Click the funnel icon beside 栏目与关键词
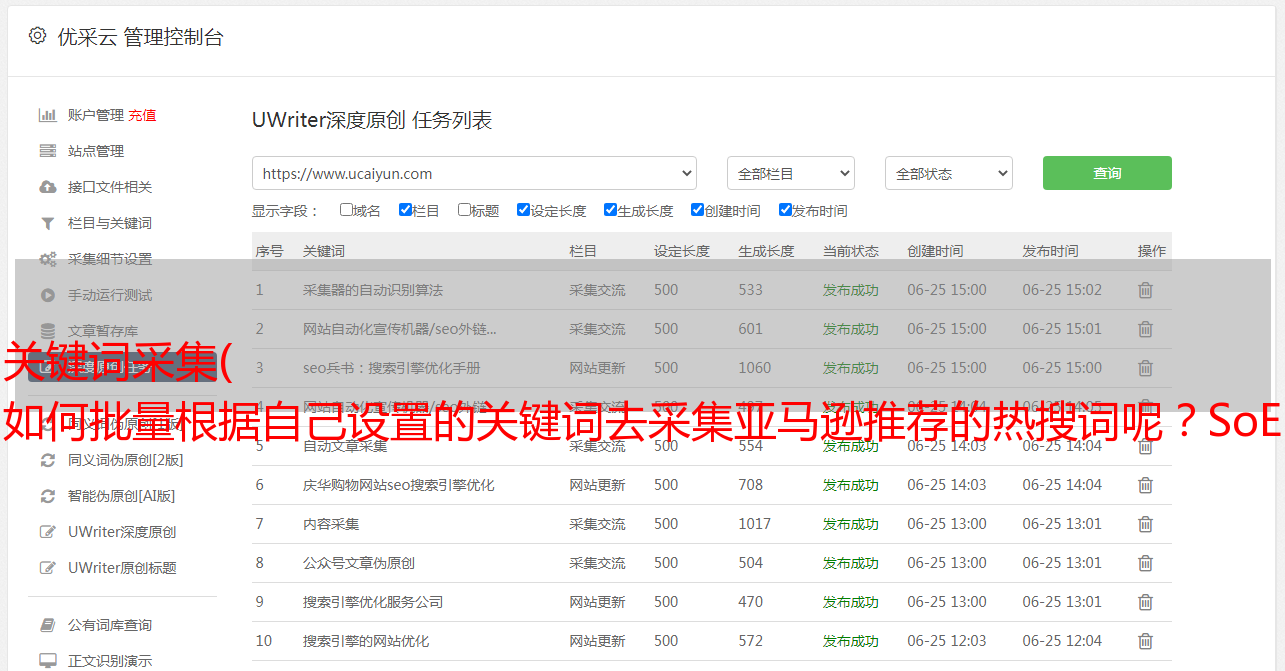This screenshot has width=1285, height=671. tap(47, 223)
